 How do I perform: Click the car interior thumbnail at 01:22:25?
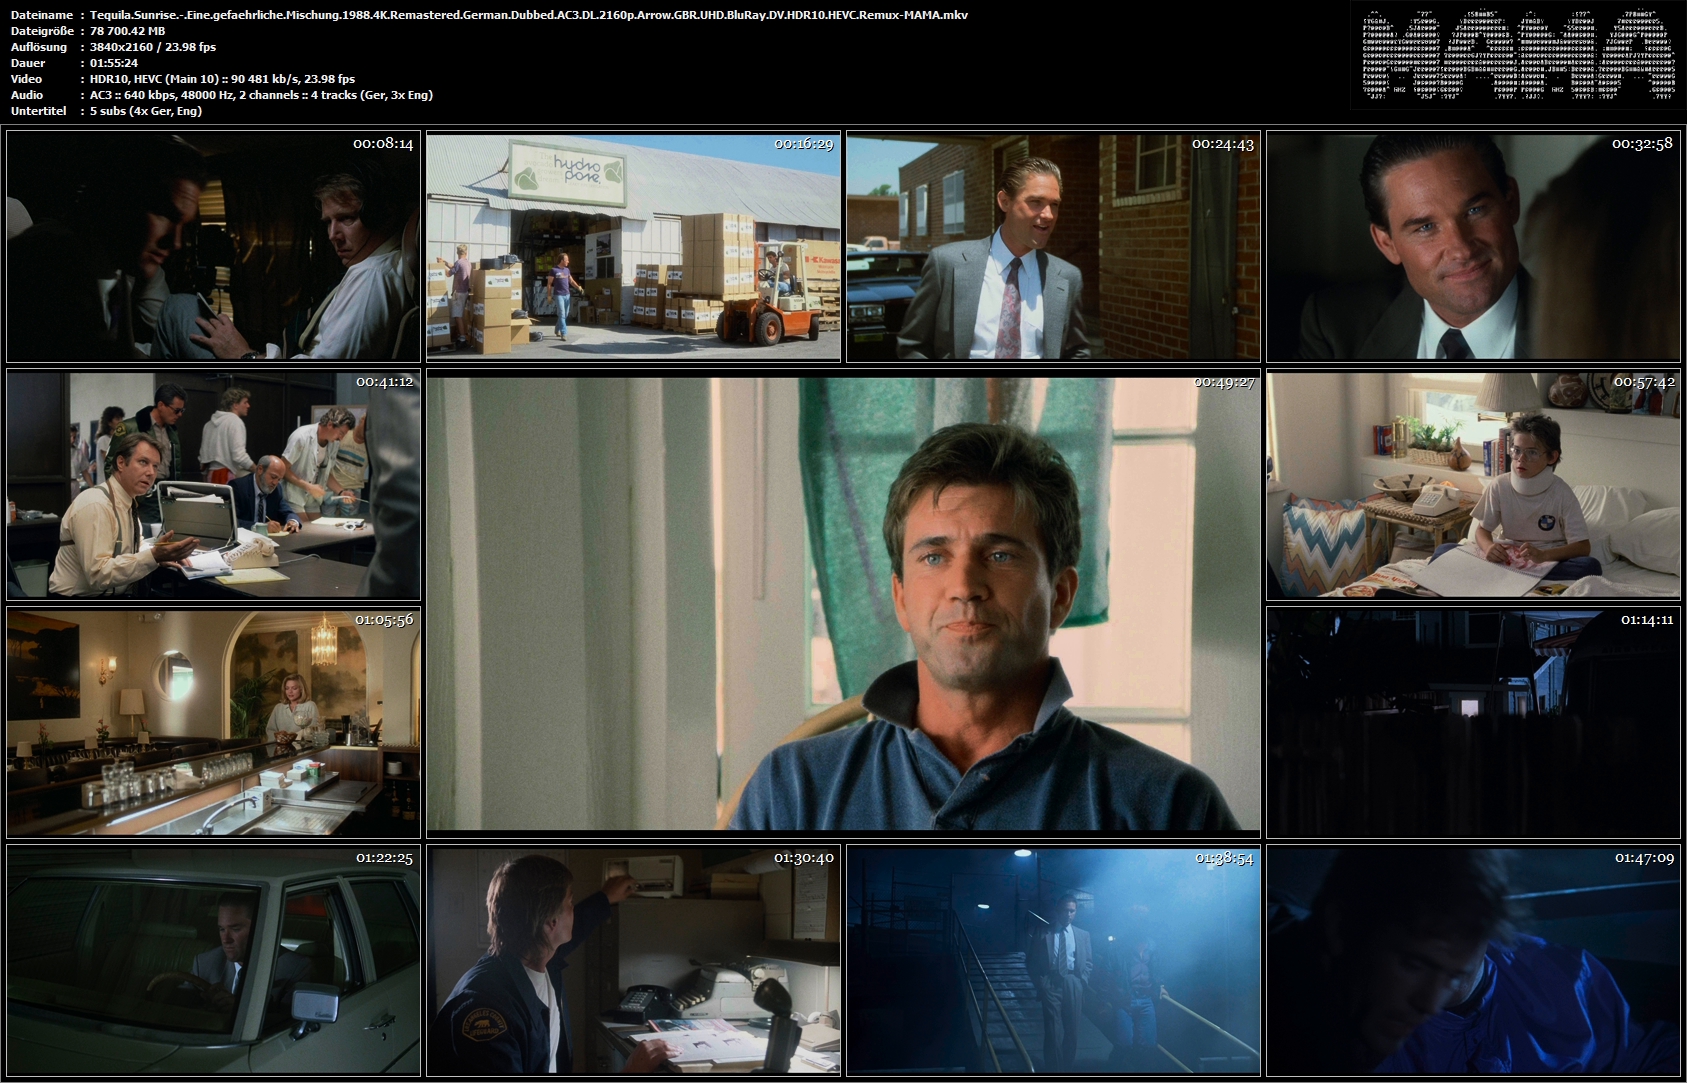tap(213, 960)
